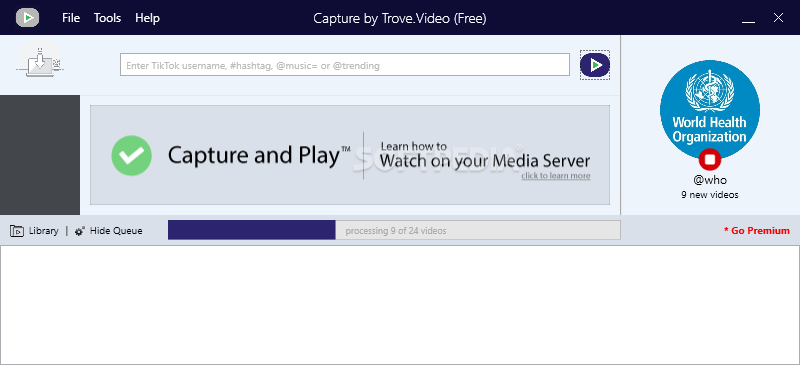Stop the @who capture with red stop button

tap(709, 160)
